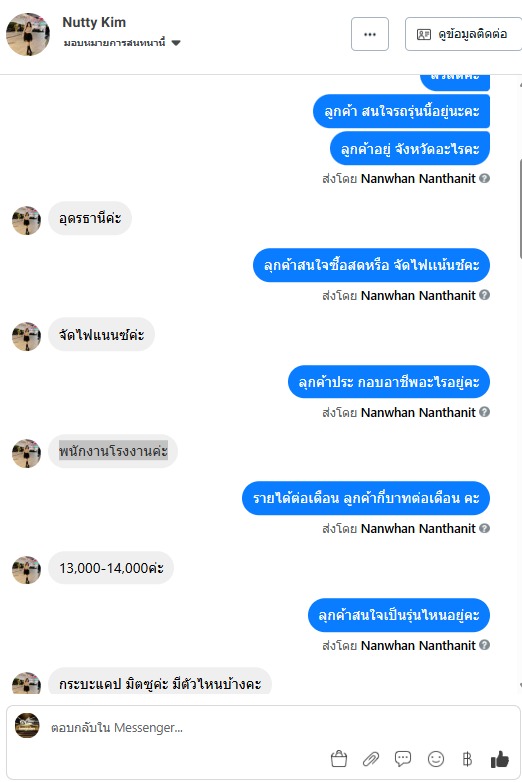
Task: Open saved replies speech bubble icon
Action: [x=403, y=759]
